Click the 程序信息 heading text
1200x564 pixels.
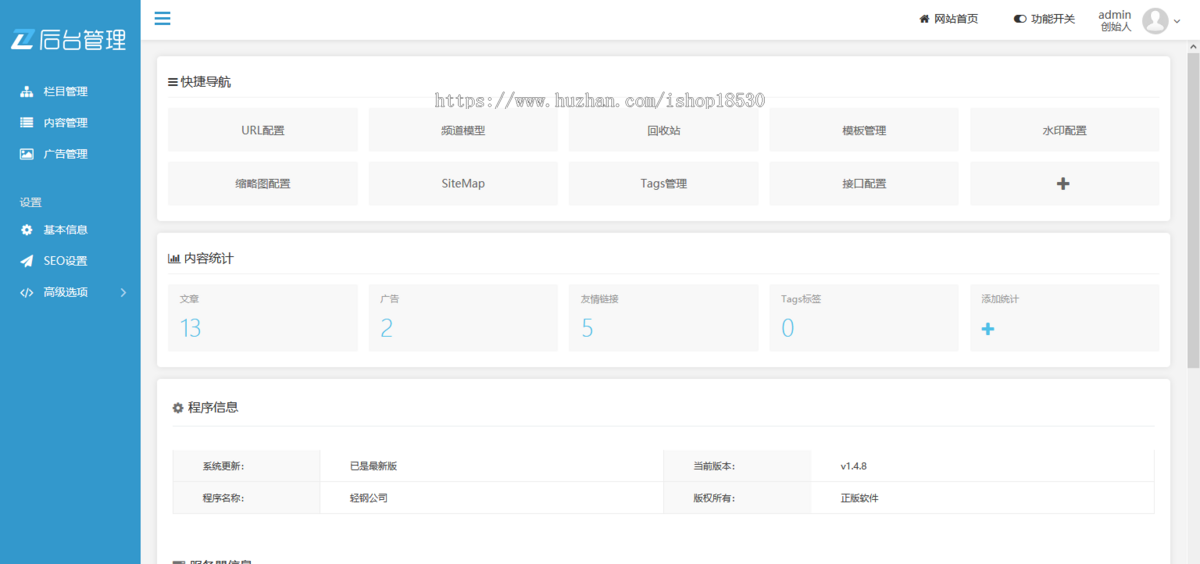pyautogui.click(x=213, y=408)
